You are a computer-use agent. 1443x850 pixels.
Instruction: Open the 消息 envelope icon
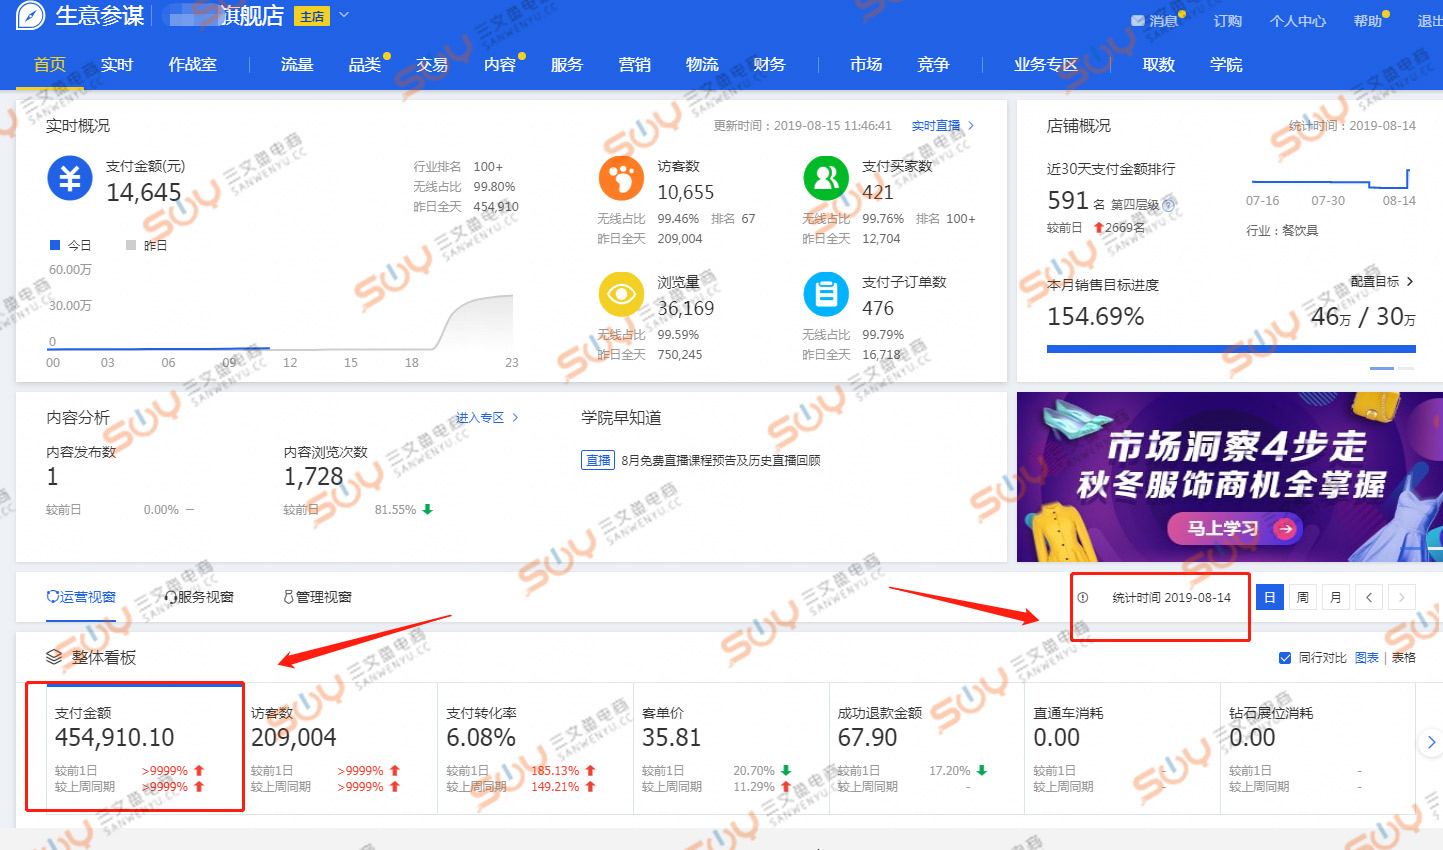point(1138,21)
